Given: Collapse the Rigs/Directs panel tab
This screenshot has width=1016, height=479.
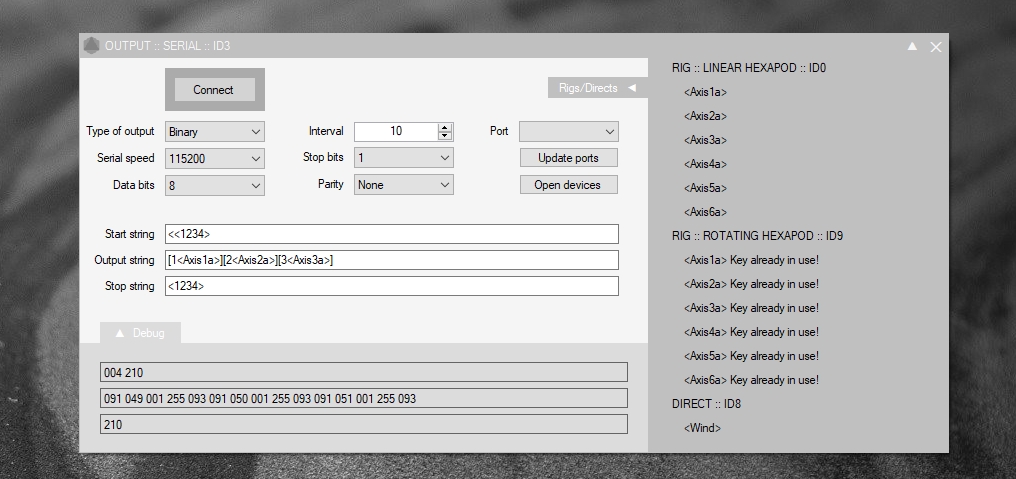Looking at the screenshot, I should tap(597, 88).
